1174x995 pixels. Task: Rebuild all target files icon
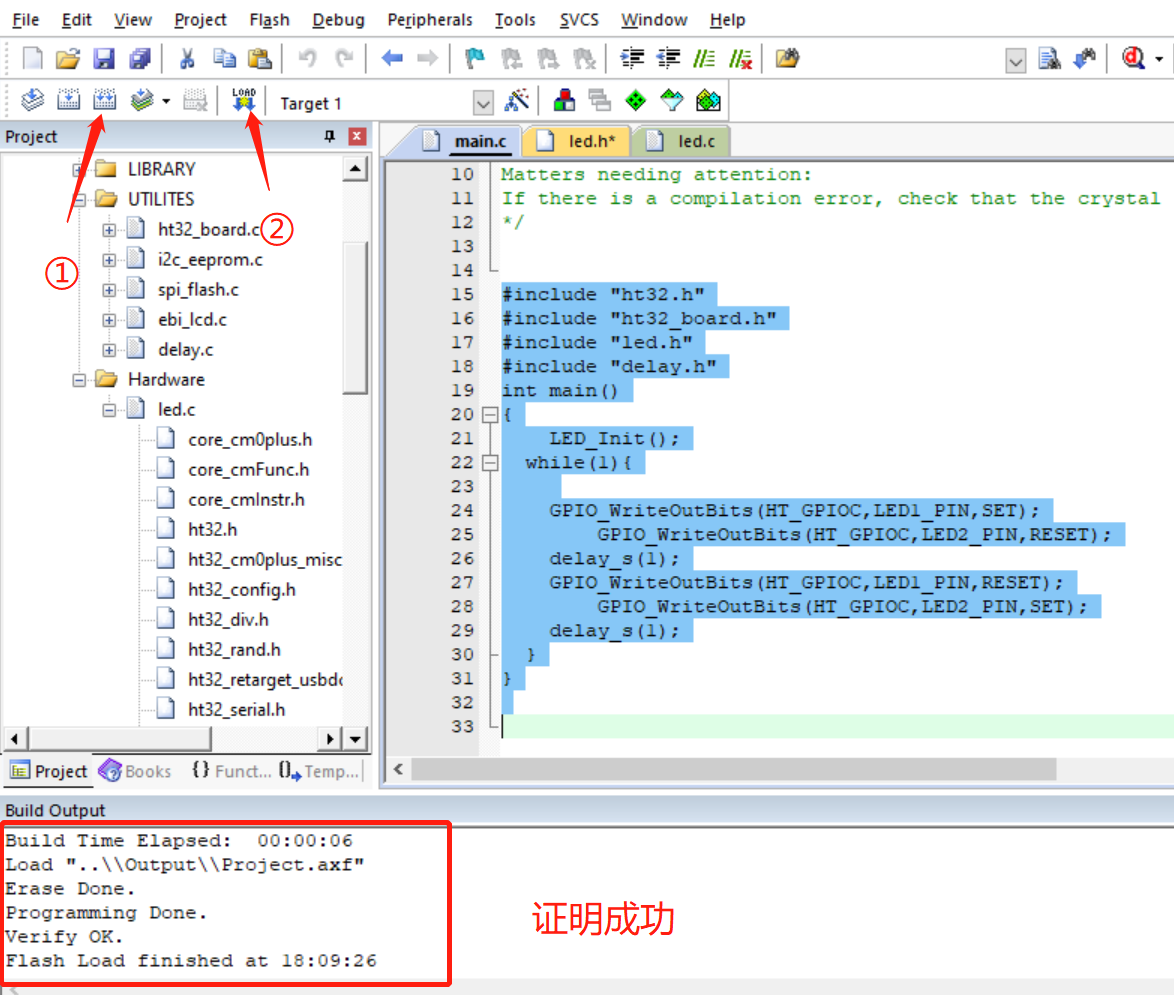(x=104, y=100)
